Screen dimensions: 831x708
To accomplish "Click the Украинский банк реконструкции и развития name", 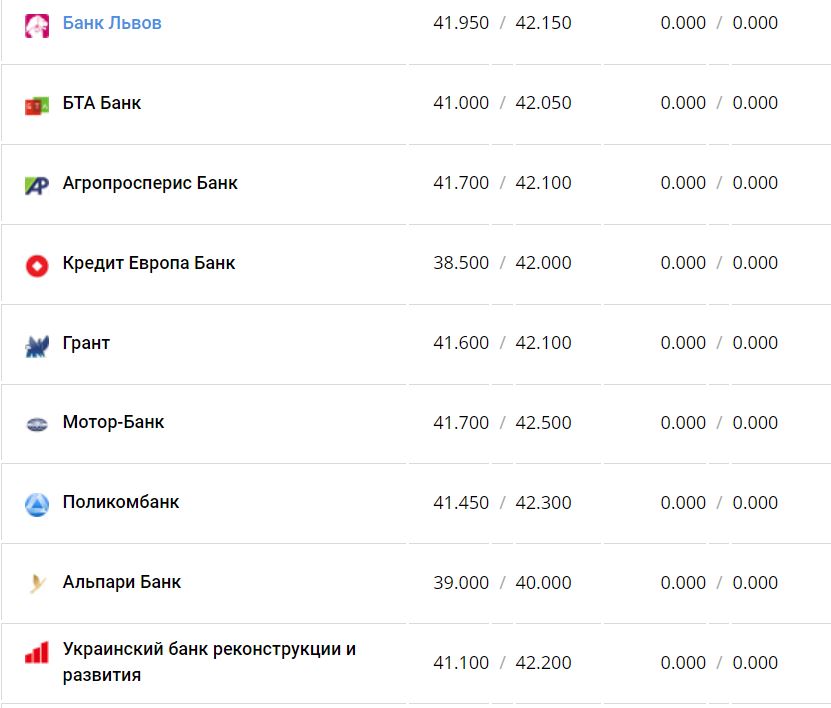I will pyautogui.click(x=210, y=651).
